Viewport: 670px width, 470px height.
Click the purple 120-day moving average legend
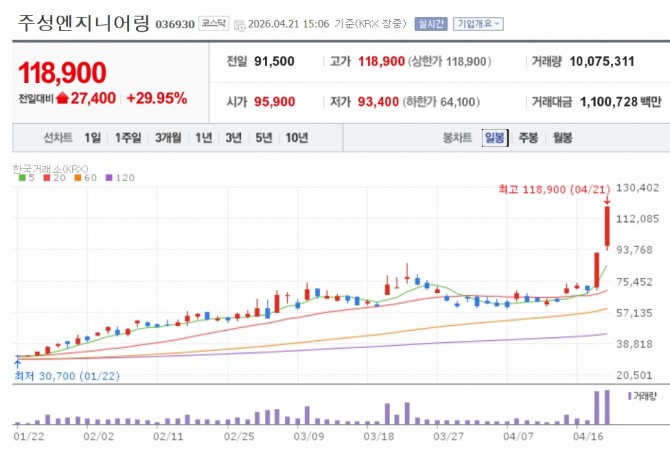coord(120,178)
